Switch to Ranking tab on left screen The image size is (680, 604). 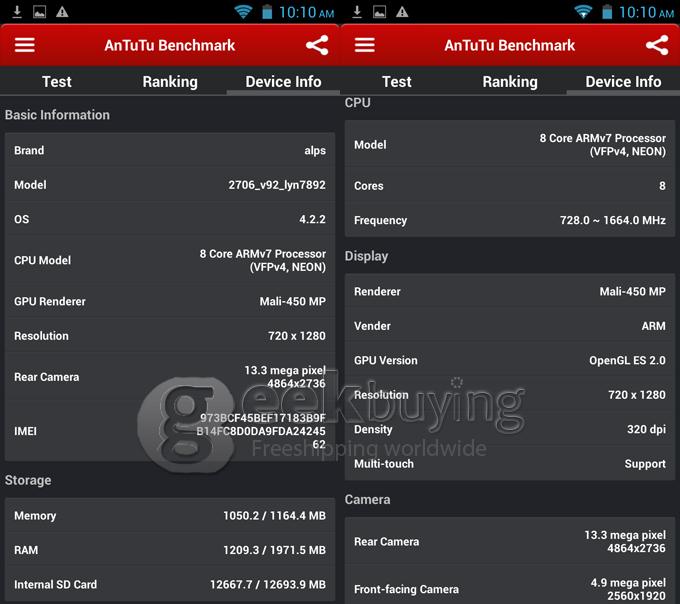pos(170,82)
